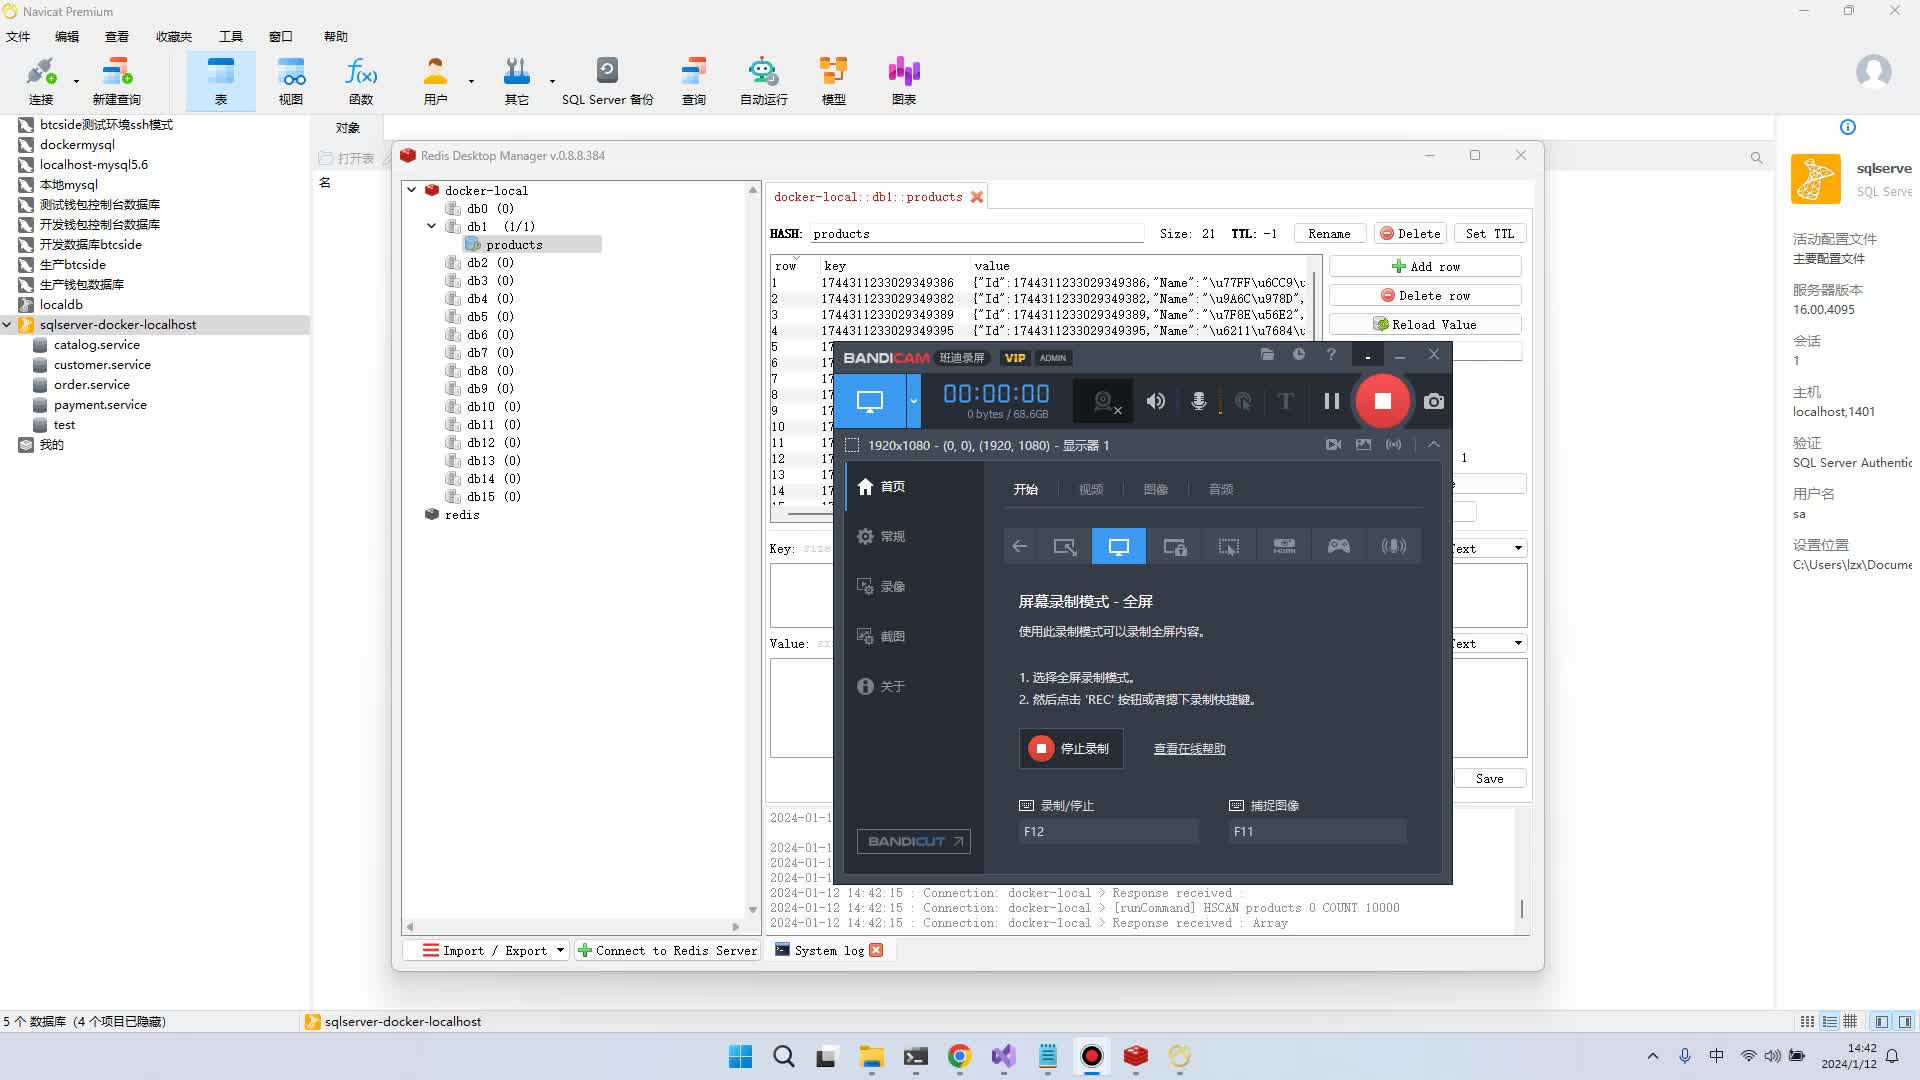Click the Navicat charts (图表) toolbar icon
Screen dimensions: 1920x1080
[903, 80]
